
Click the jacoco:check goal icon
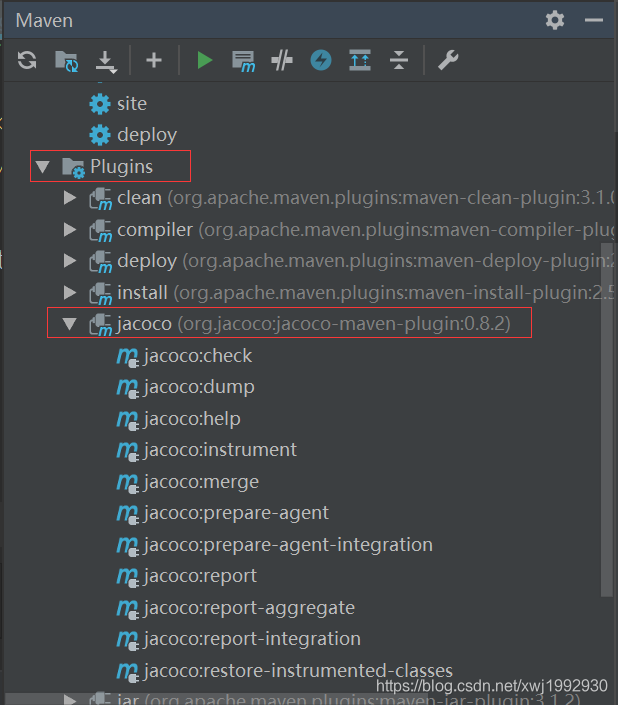click(128, 358)
